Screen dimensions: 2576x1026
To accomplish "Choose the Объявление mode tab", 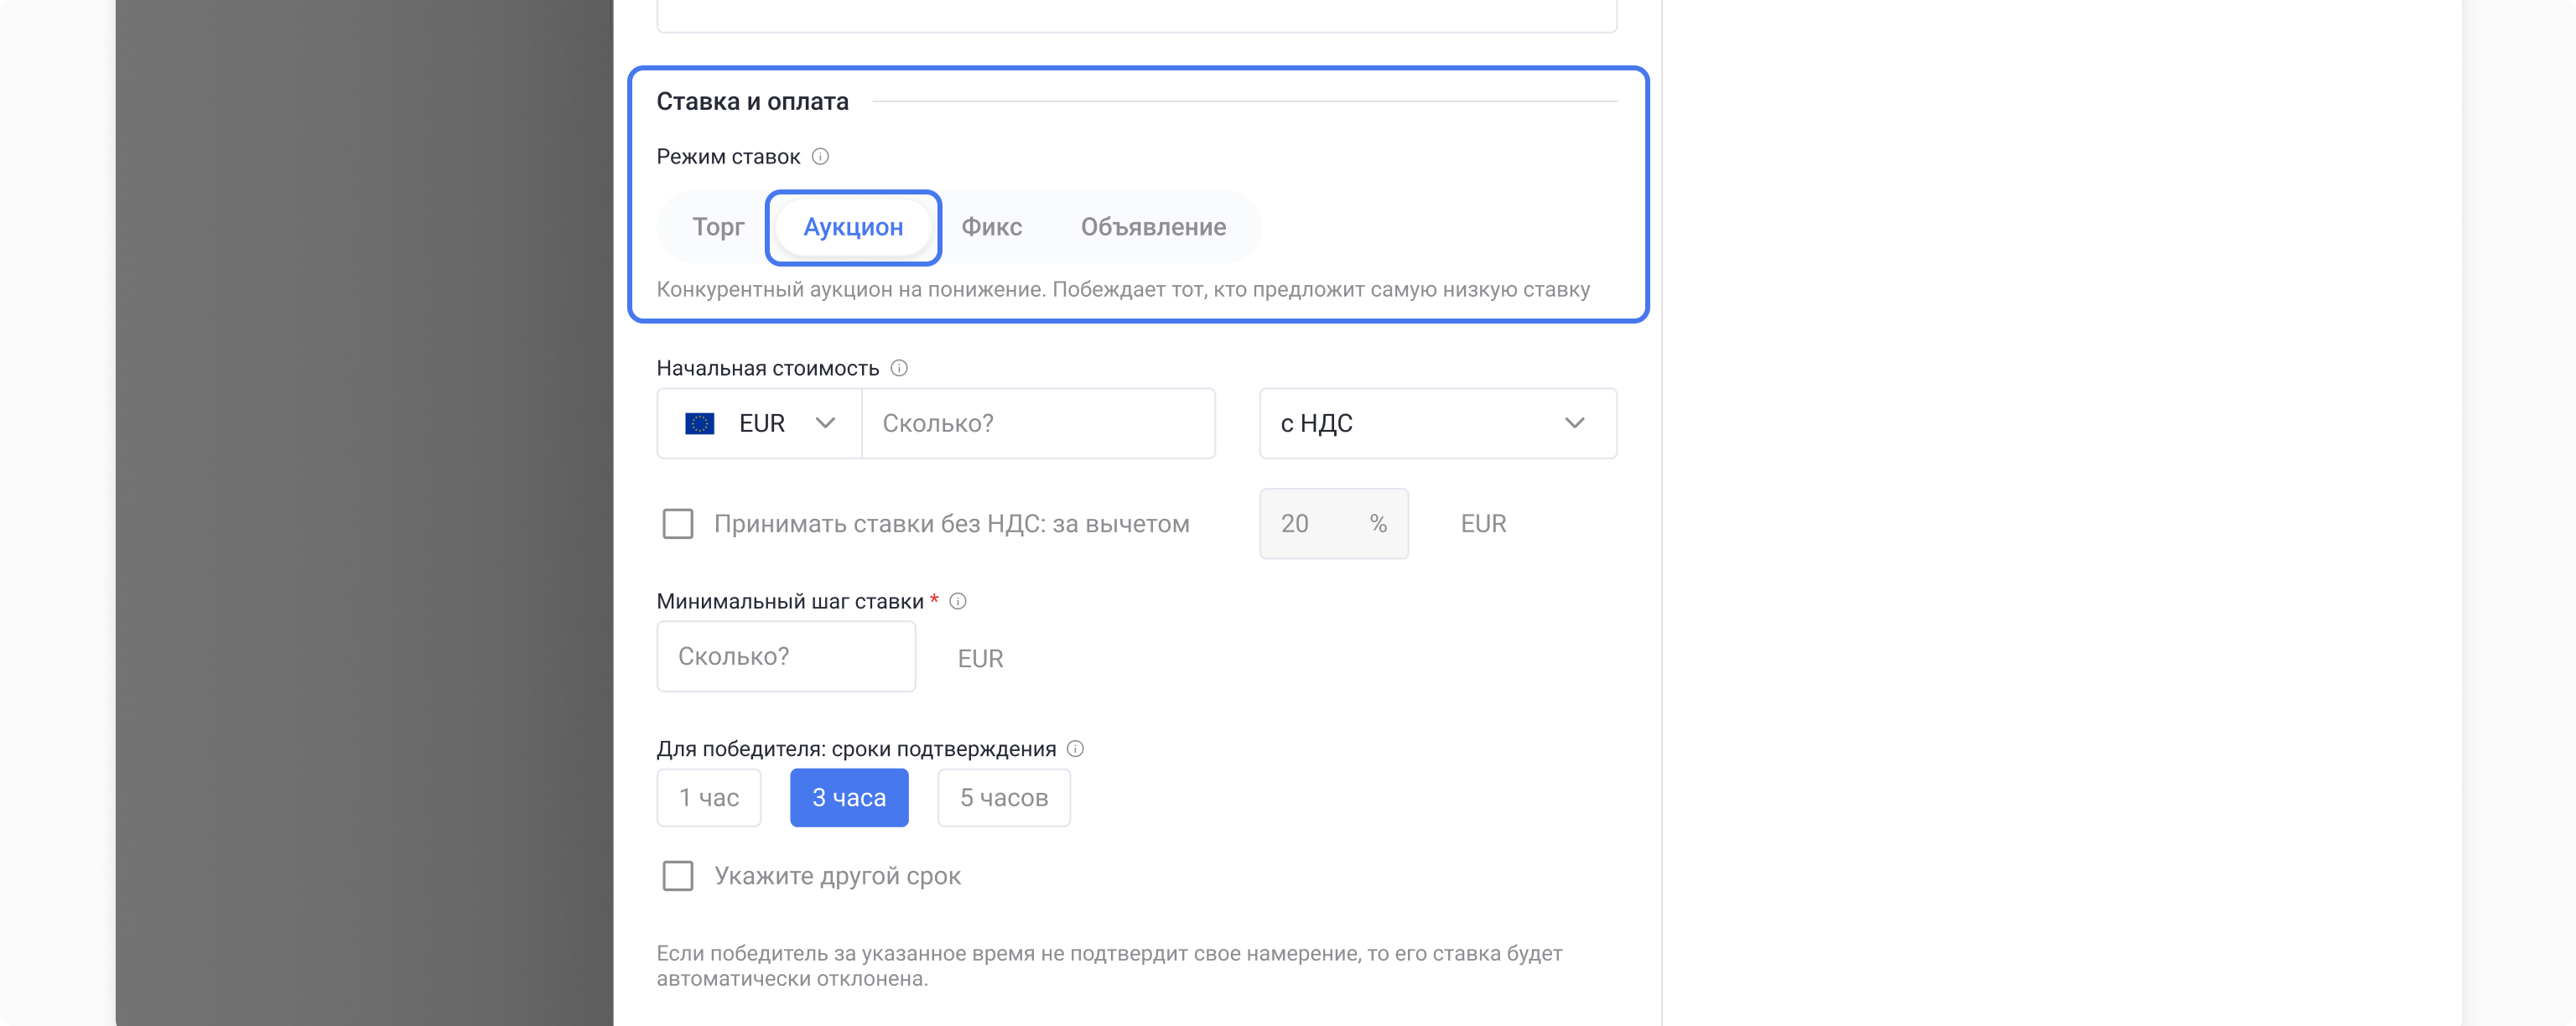I will coord(1153,227).
